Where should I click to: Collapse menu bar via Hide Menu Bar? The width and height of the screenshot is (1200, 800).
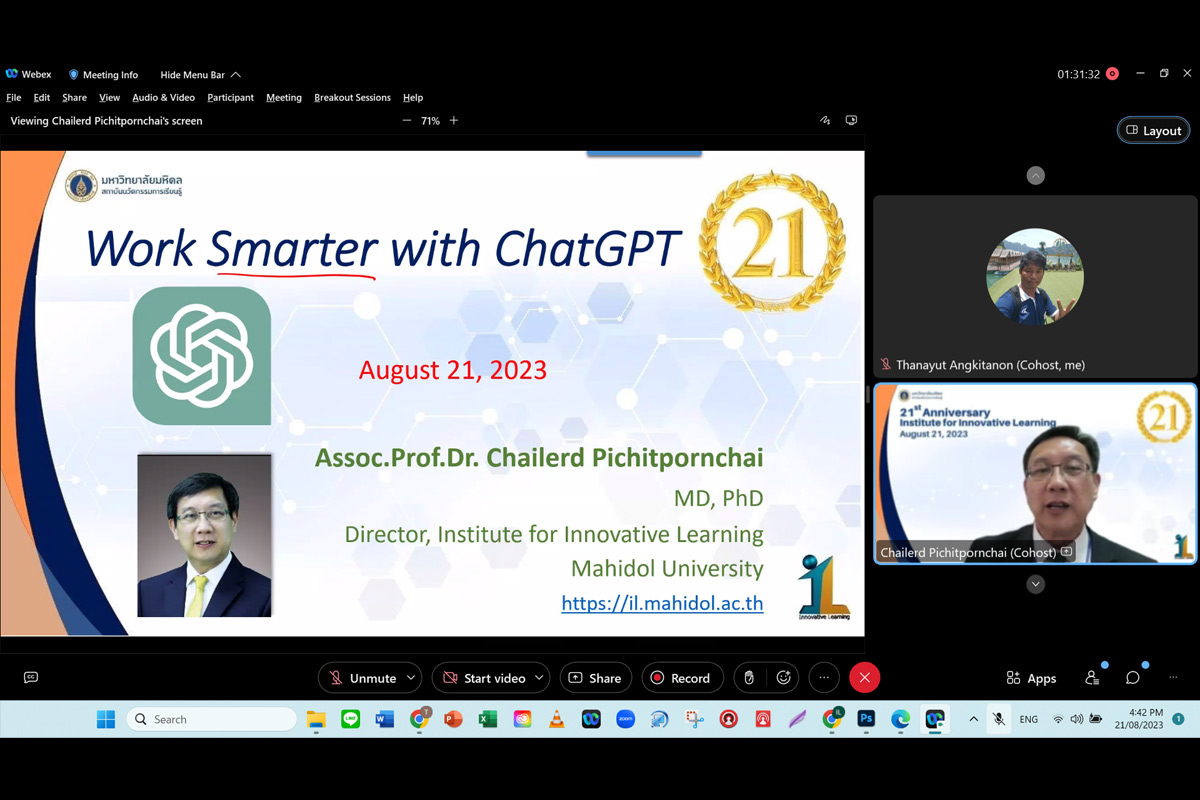pos(200,75)
